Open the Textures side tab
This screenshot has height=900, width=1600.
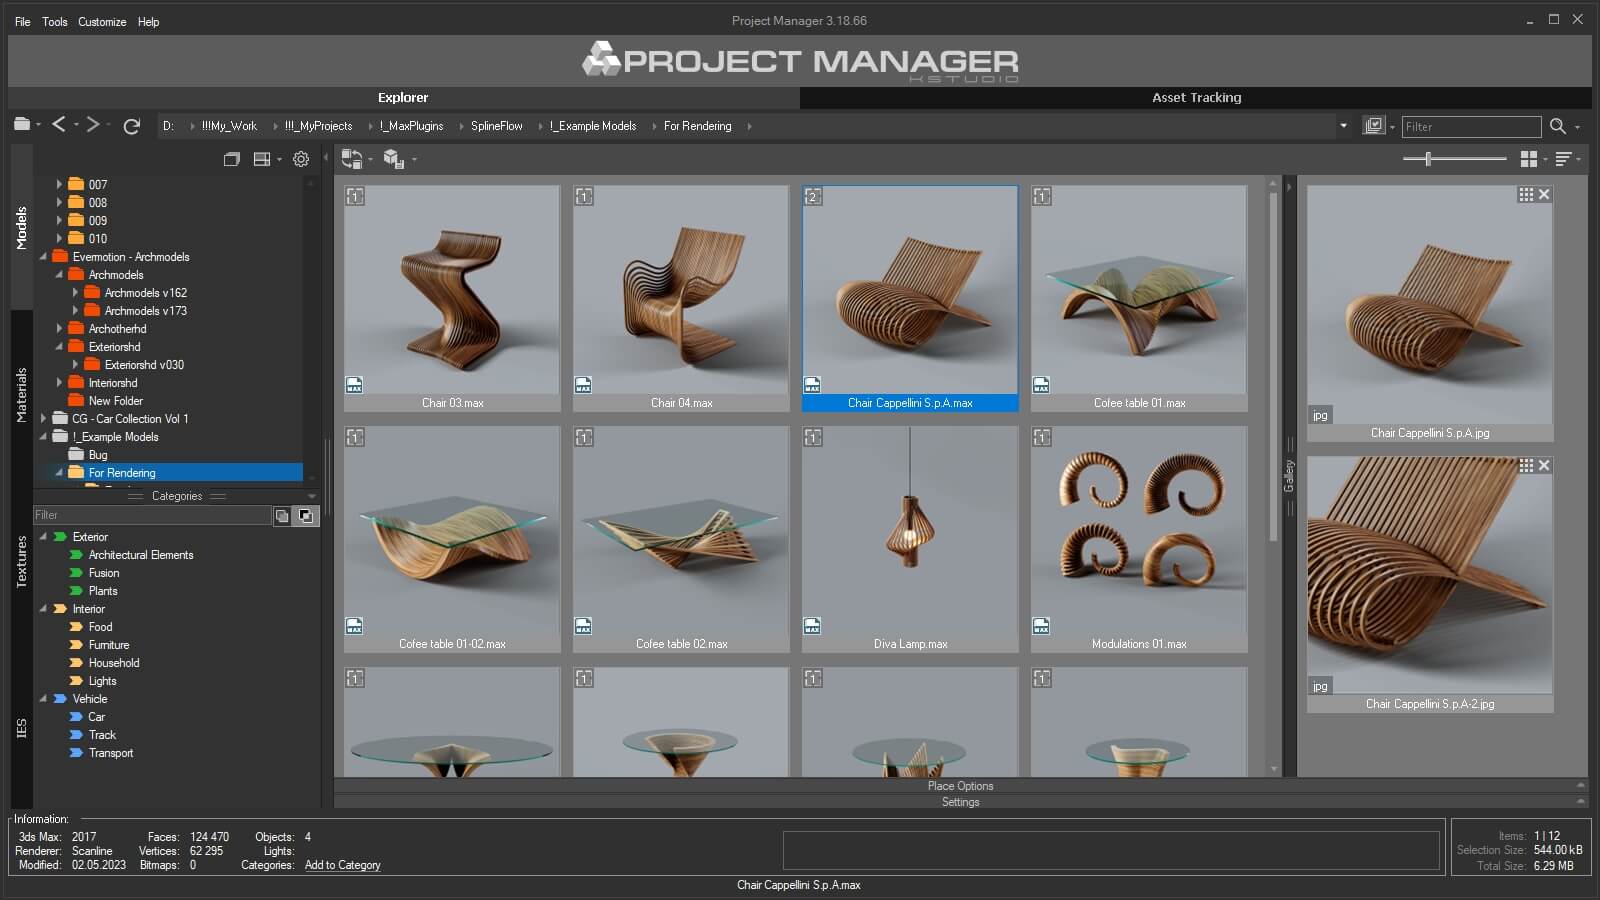(21, 561)
